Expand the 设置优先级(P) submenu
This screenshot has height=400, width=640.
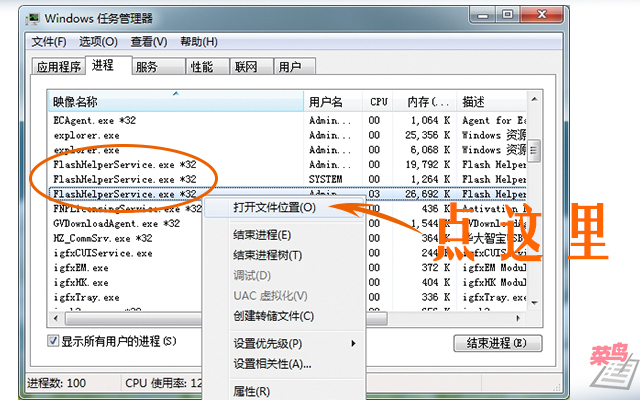(284, 344)
